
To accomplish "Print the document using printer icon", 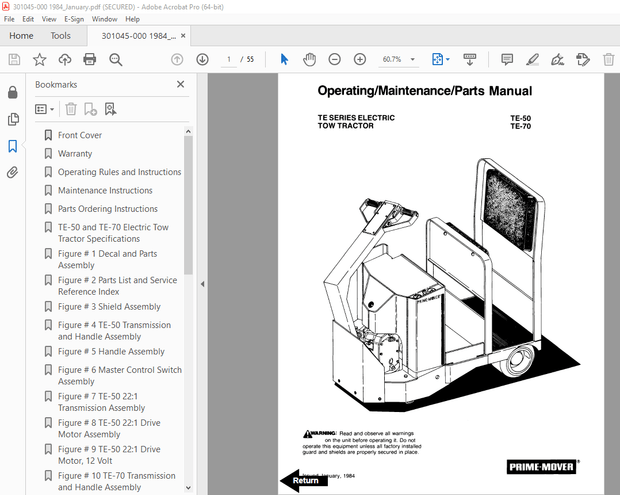I will (x=90, y=60).
